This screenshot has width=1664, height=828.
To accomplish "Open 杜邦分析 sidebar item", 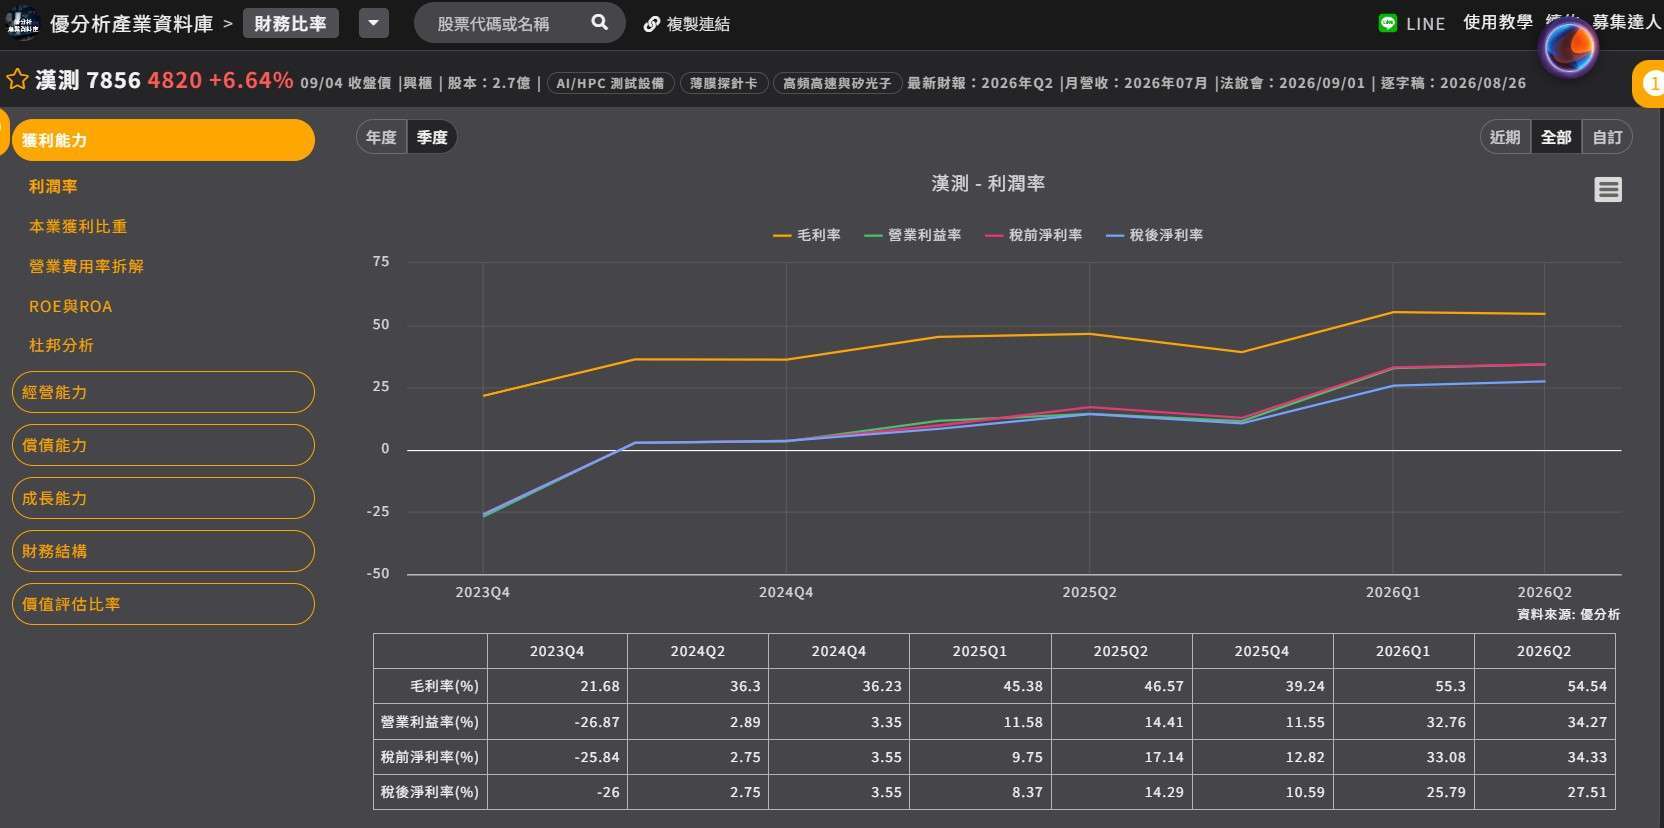I will tap(61, 345).
